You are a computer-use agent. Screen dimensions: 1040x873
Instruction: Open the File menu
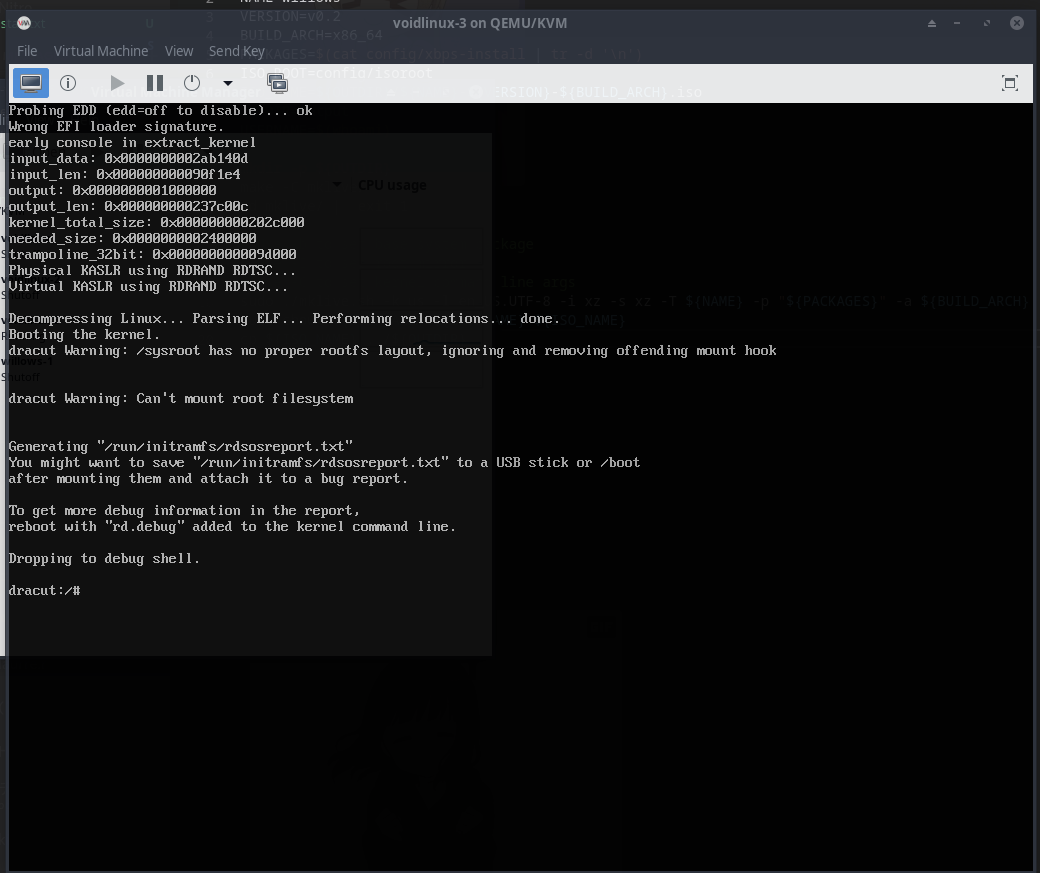tap(27, 50)
